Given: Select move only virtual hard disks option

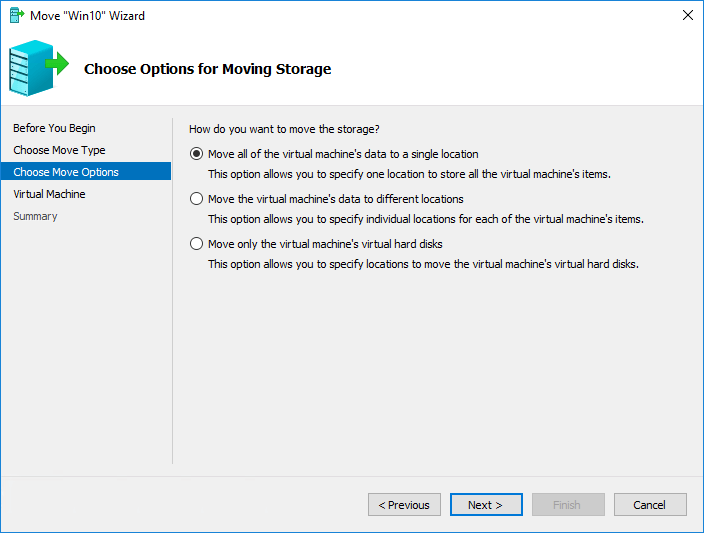Looking at the screenshot, I should click(196, 244).
